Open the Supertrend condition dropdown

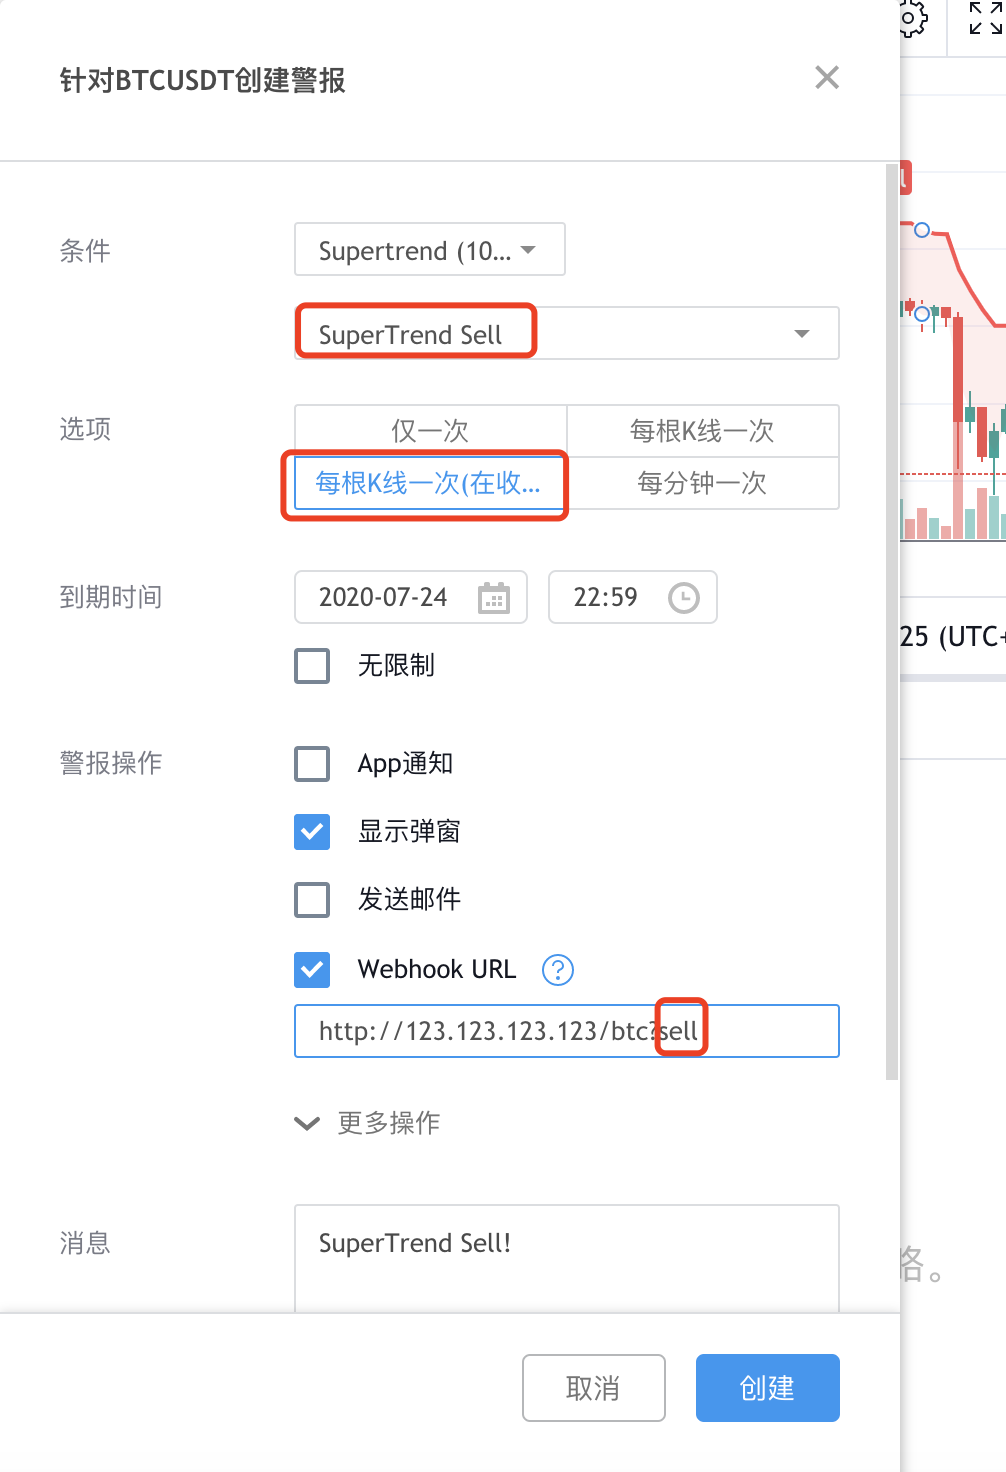(430, 250)
